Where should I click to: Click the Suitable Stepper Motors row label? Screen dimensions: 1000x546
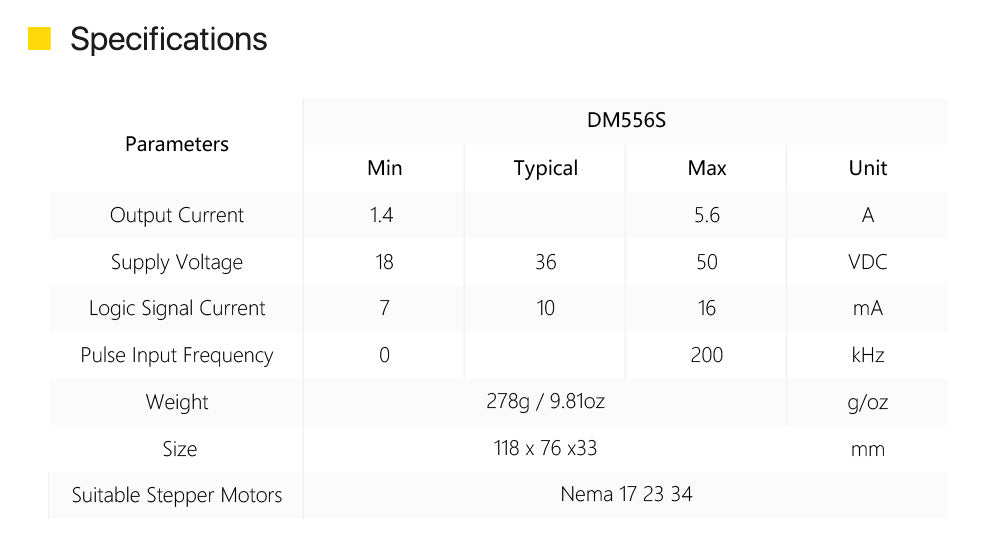[x=177, y=495]
